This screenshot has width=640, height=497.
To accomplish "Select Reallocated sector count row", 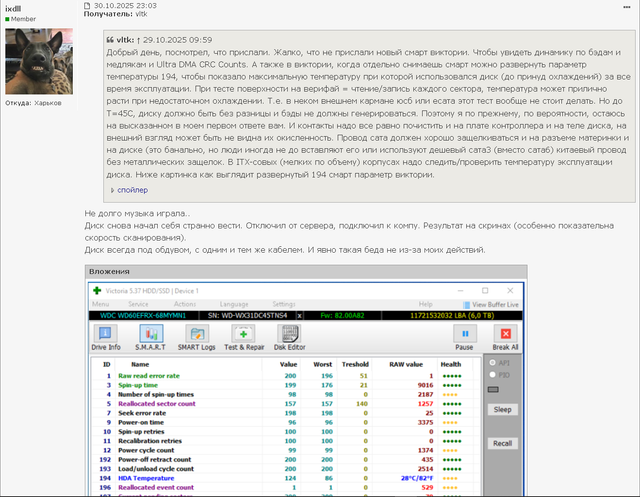I will point(286,404).
